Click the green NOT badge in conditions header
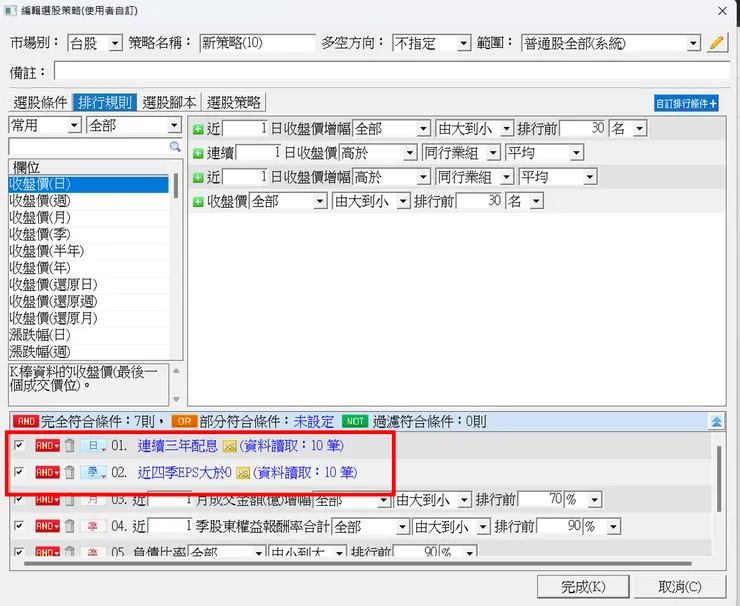Viewport: 740px width, 606px height. point(355,421)
